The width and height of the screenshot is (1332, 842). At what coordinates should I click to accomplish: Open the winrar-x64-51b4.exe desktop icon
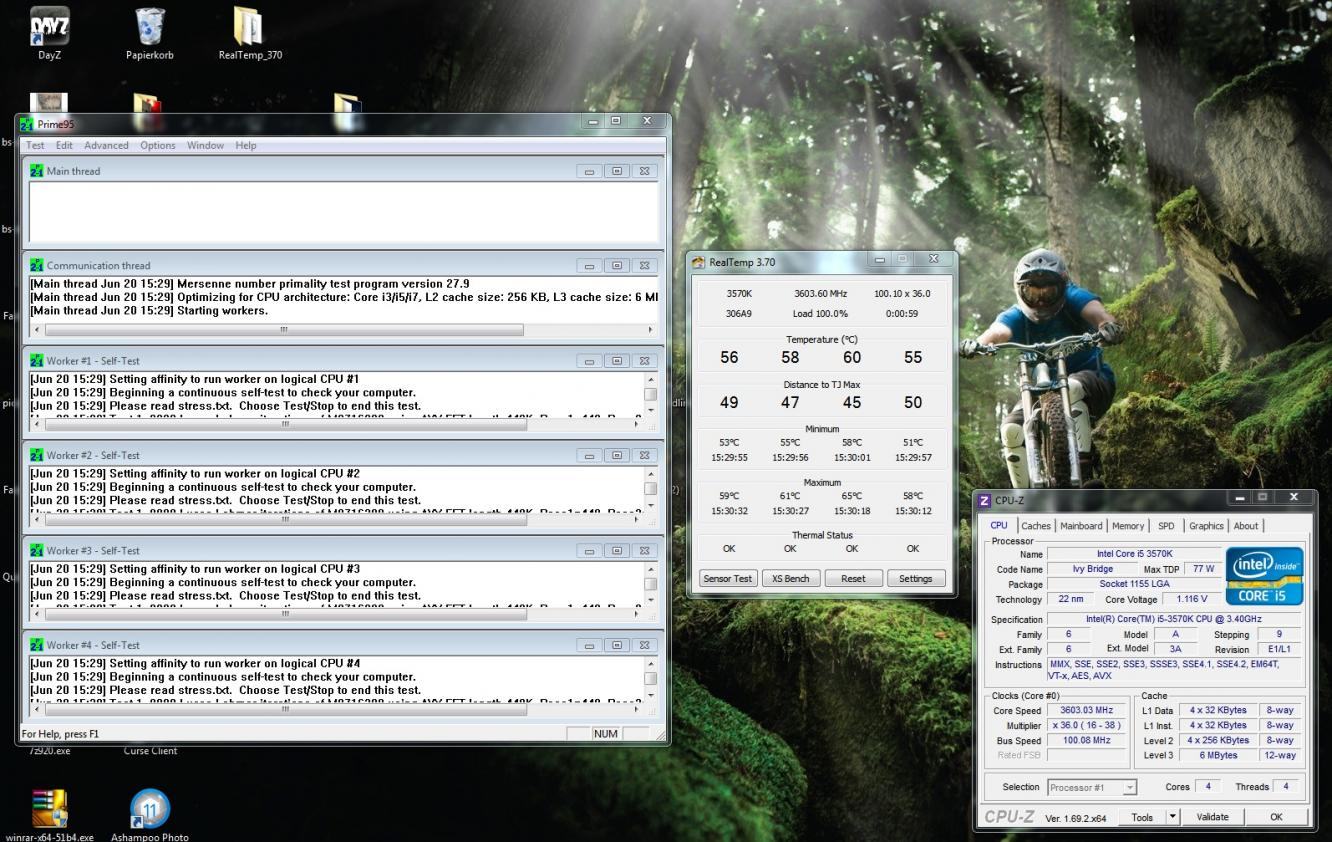click(x=49, y=815)
